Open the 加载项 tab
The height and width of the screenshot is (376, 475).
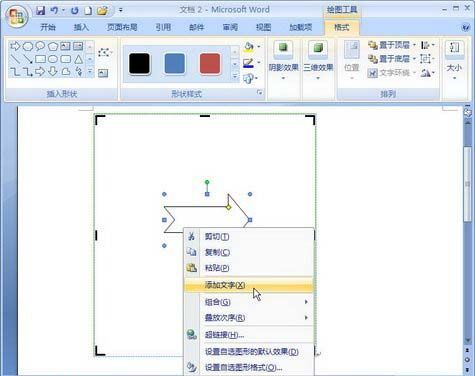click(301, 27)
